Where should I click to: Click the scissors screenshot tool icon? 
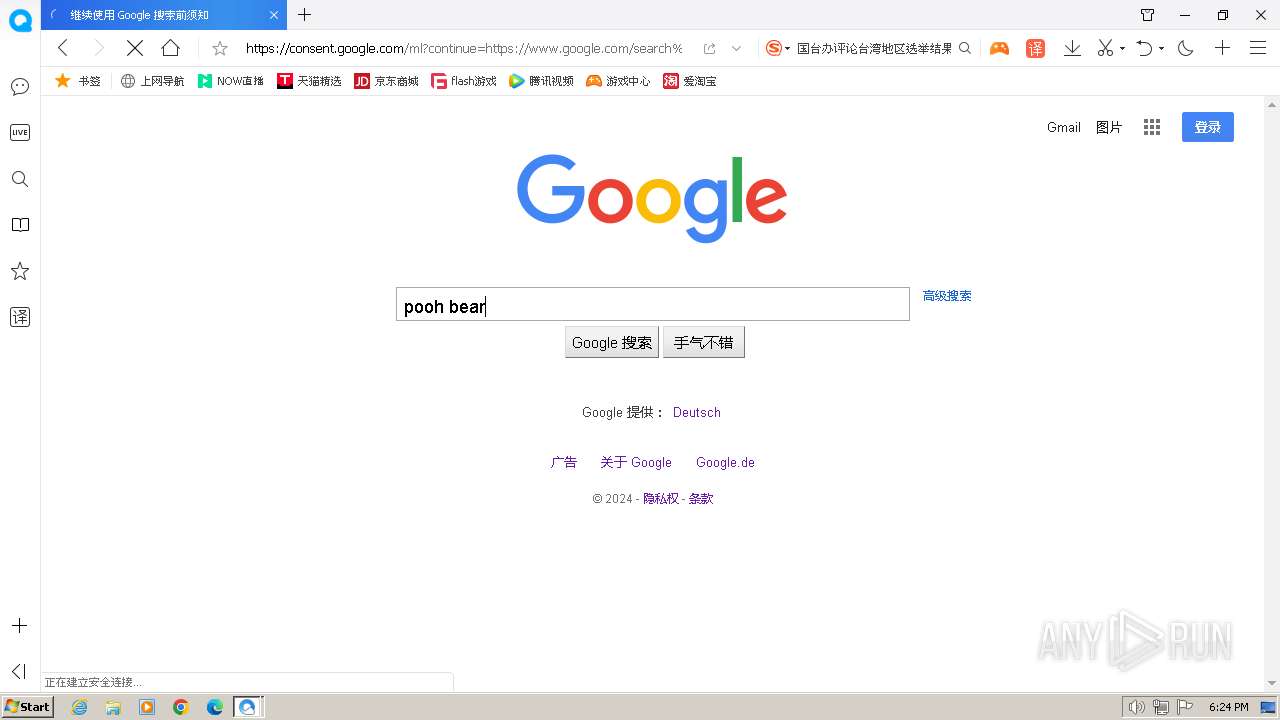1105,48
